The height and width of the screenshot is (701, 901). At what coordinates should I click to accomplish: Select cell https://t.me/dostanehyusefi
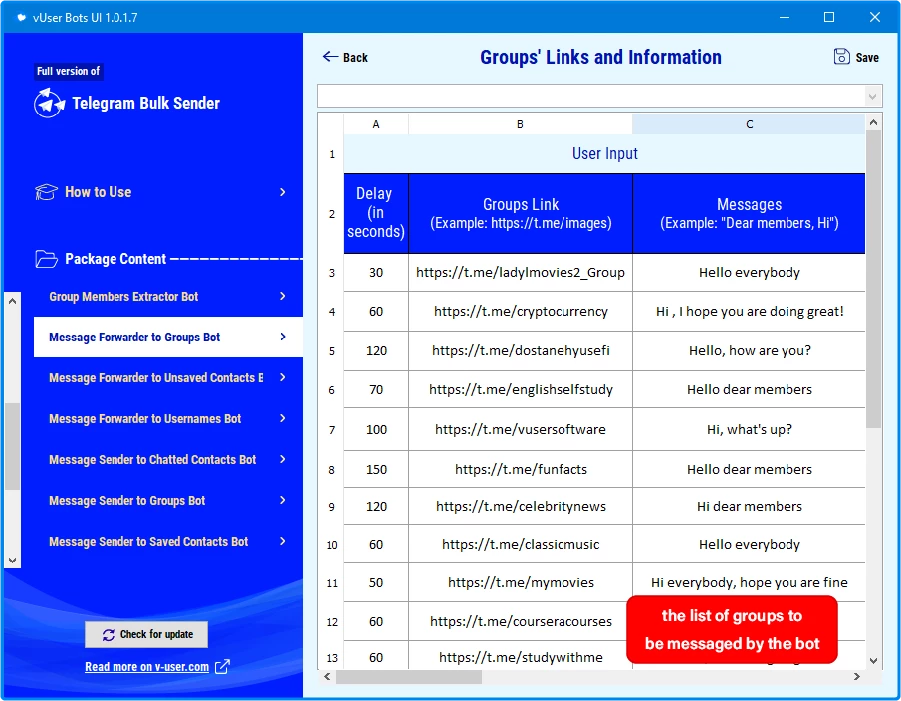pos(521,350)
